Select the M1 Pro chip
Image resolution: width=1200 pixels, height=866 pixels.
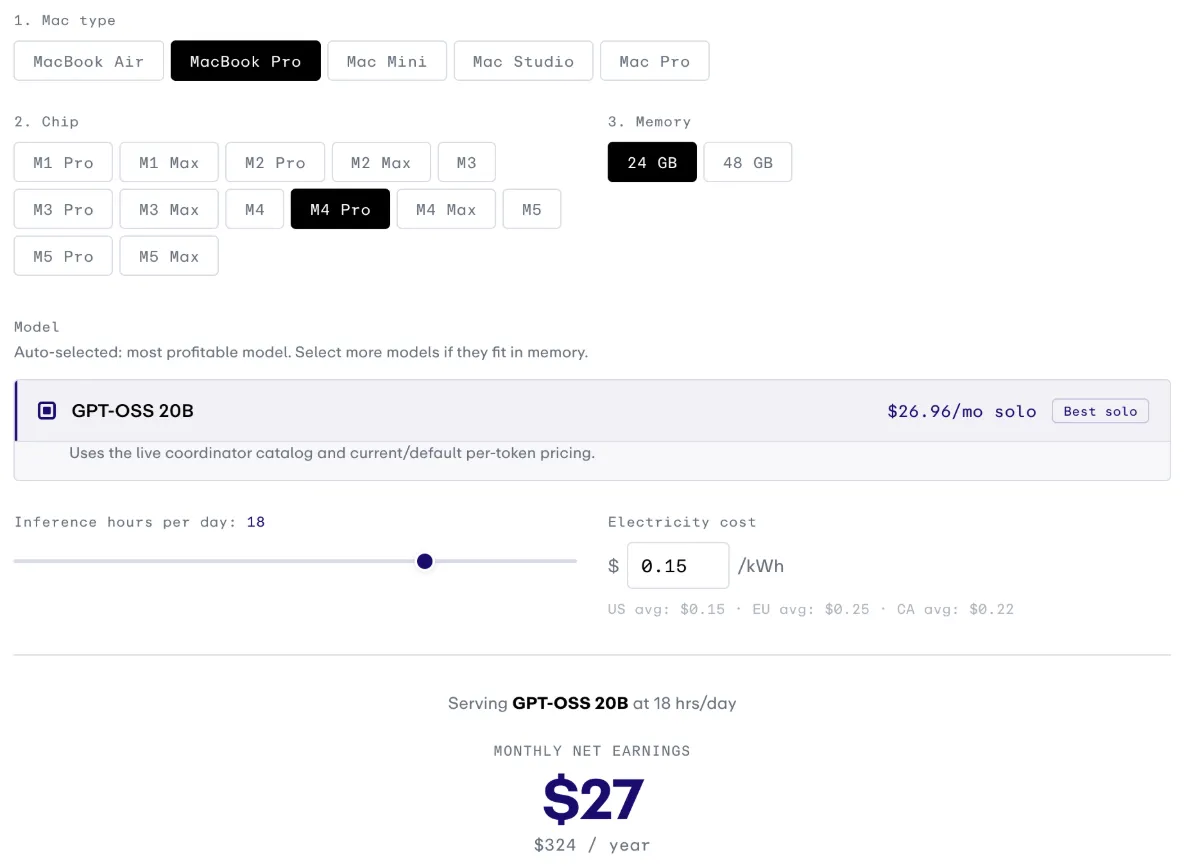pos(63,162)
